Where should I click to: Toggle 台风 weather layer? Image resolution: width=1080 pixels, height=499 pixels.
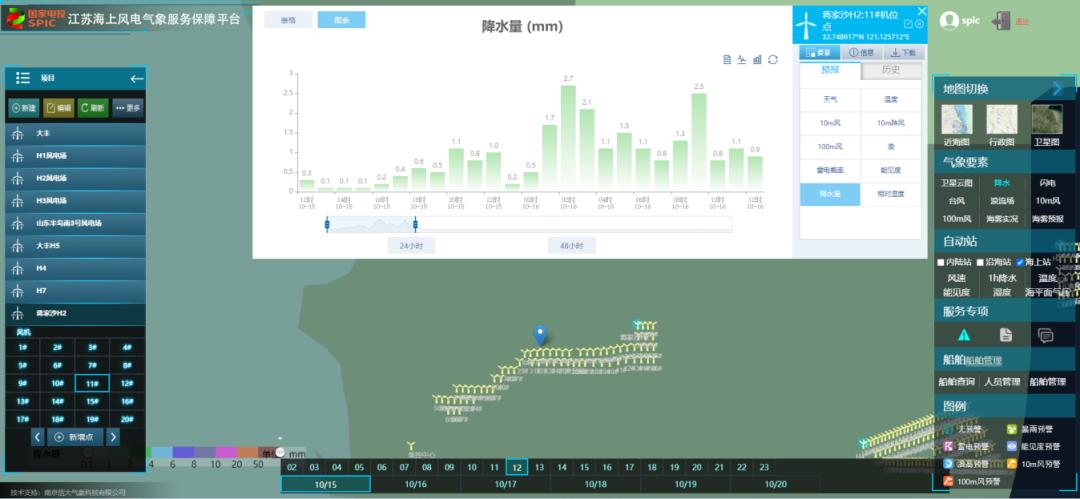point(957,201)
